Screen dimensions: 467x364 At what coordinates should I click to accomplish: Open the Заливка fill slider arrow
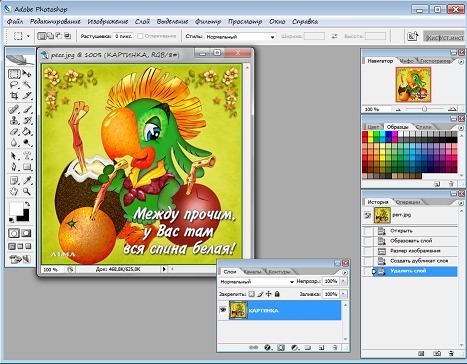coord(343,294)
